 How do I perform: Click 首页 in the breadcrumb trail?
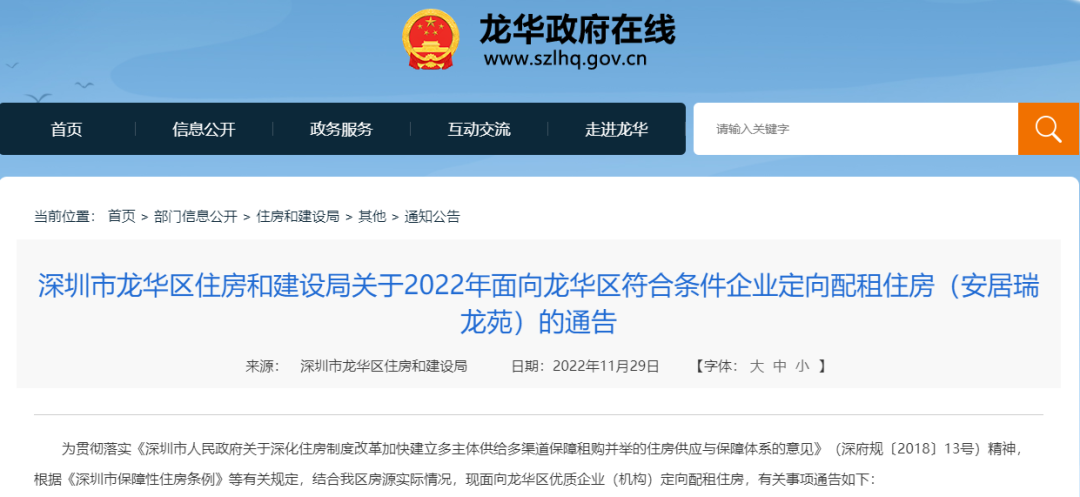(122, 217)
